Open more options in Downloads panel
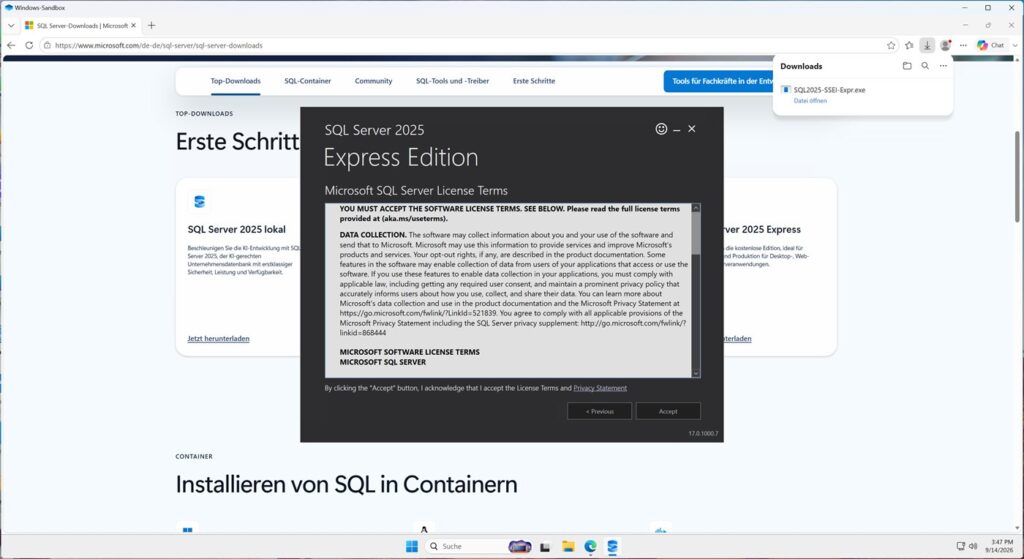The width and height of the screenshot is (1024, 559). click(943, 66)
